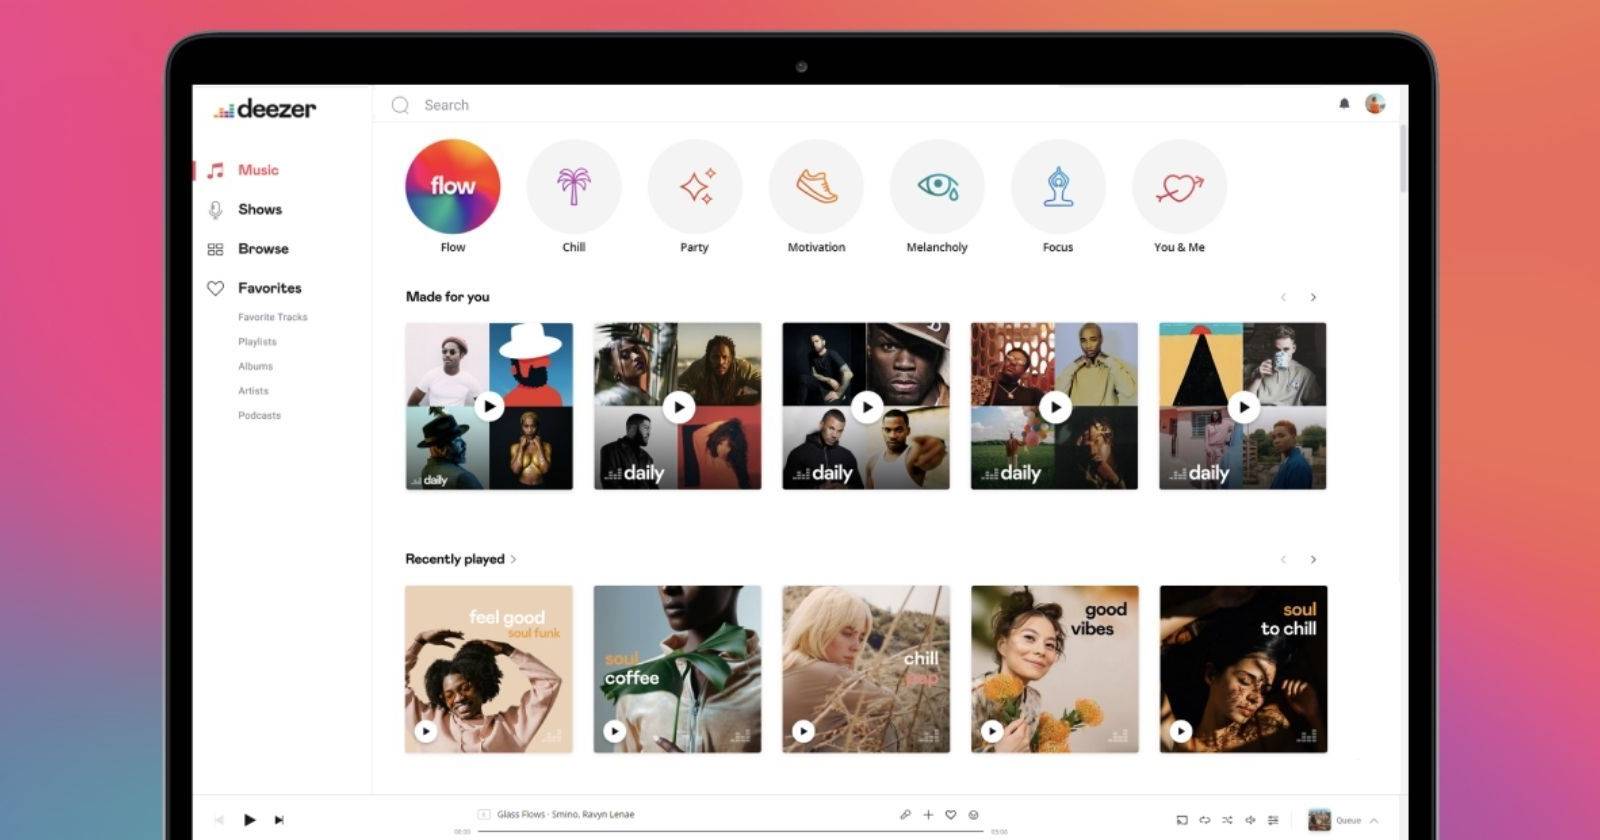Click the Made for you heading
Viewport: 1600px width, 840px height.
[447, 297]
